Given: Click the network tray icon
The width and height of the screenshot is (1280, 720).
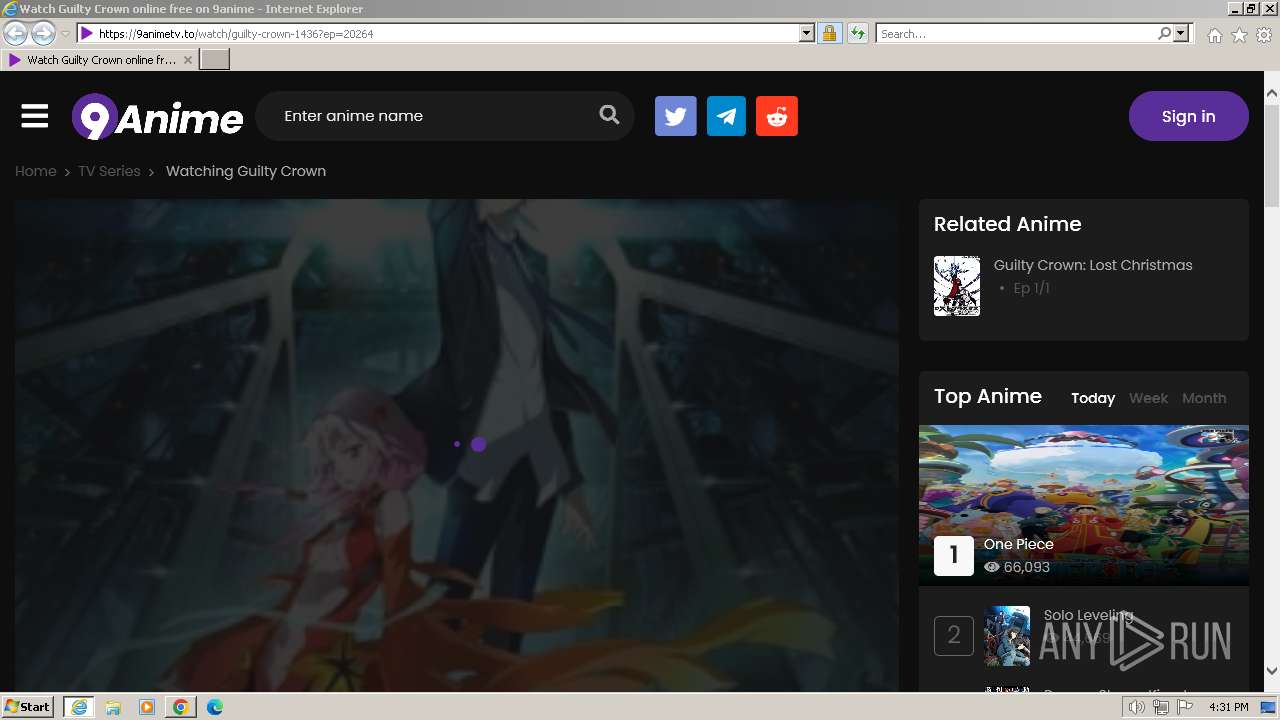Looking at the screenshot, I should [1161, 707].
